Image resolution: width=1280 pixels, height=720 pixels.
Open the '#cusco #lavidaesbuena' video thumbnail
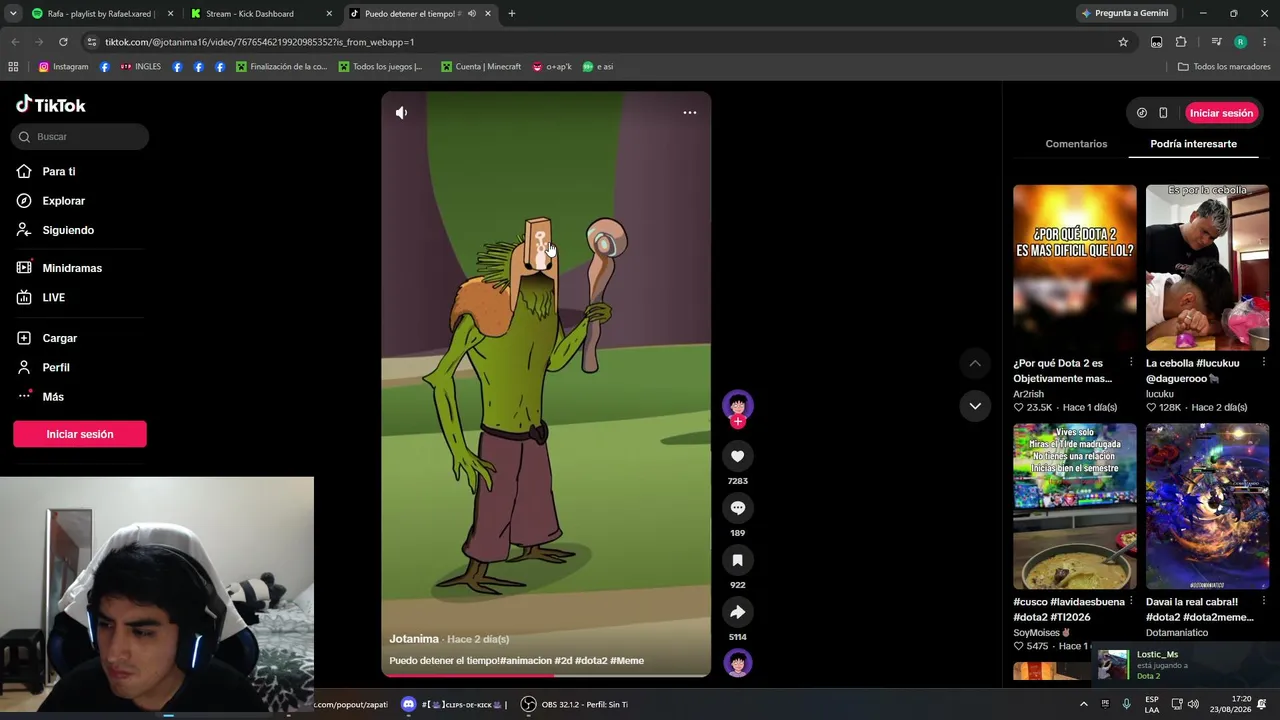click(1075, 507)
